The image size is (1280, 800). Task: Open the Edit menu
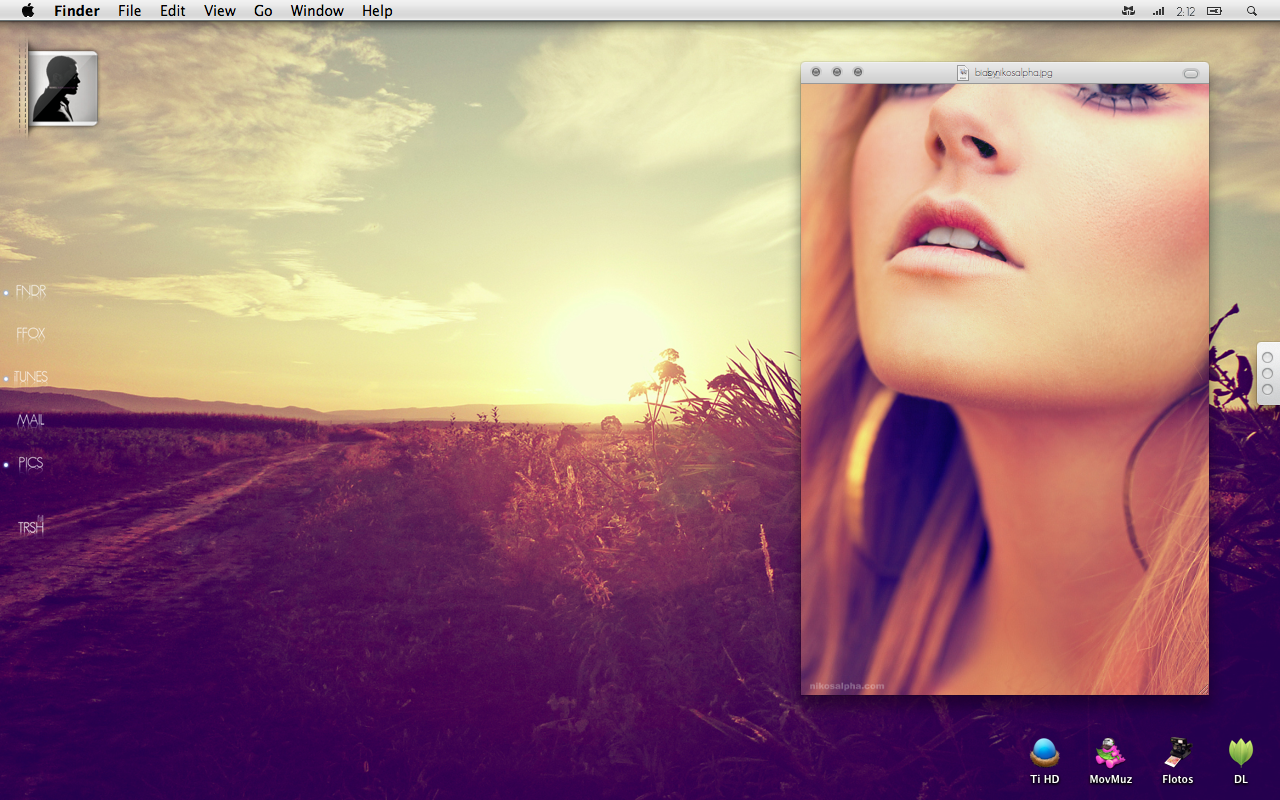coord(173,11)
